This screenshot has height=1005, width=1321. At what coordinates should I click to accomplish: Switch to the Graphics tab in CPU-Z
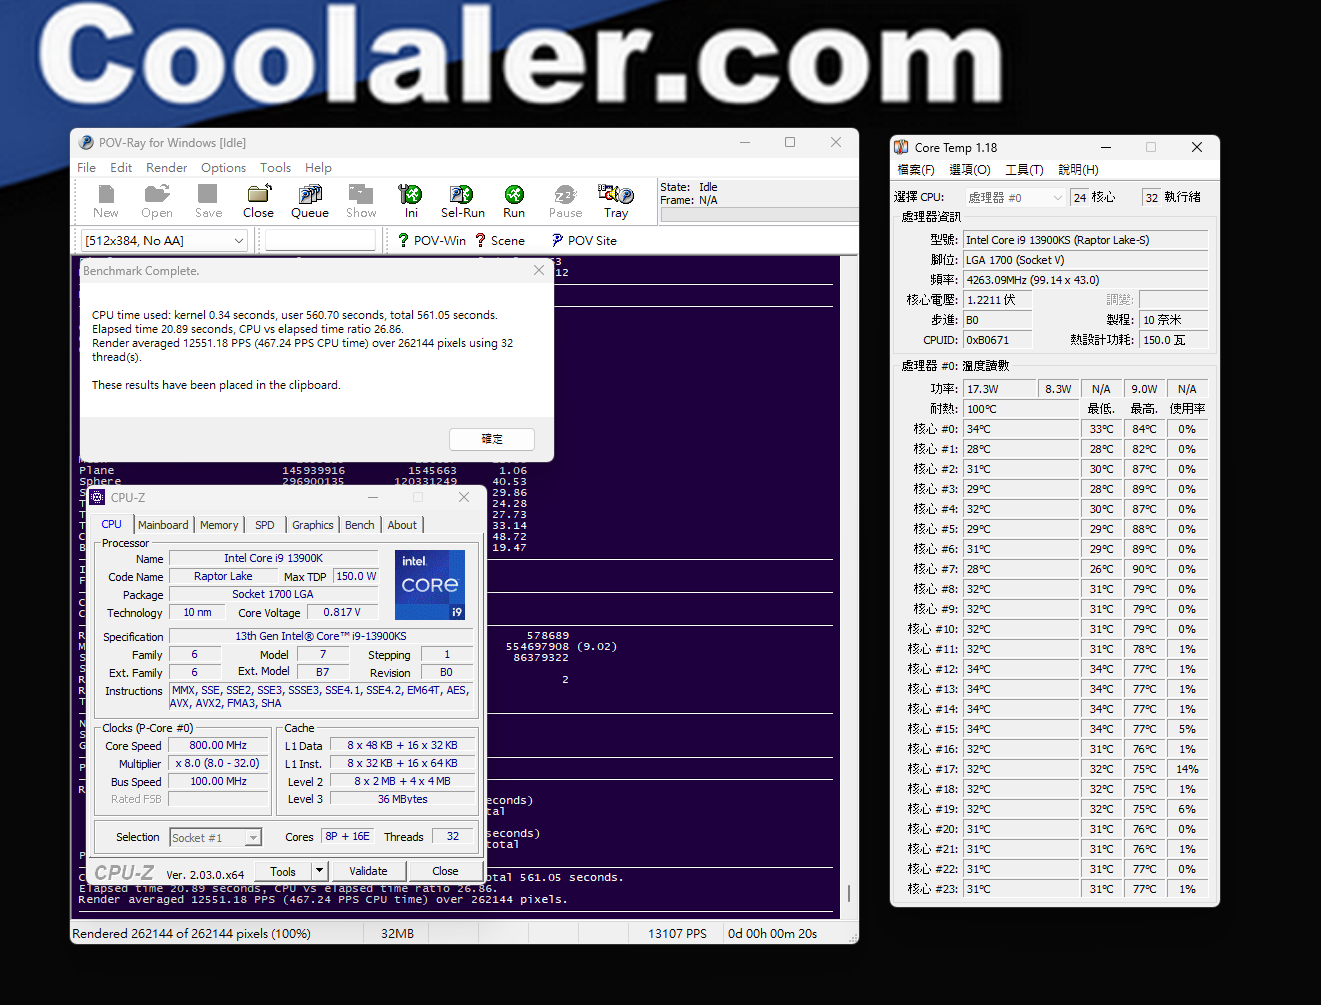tap(313, 525)
